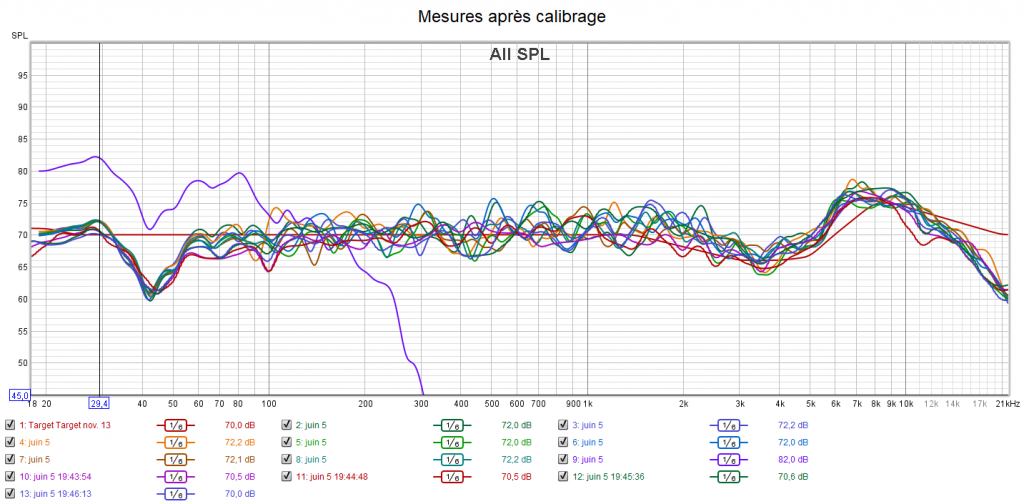
Task: Select the trace label 11: juin 5 19:44:48
Action: click(x=331, y=477)
